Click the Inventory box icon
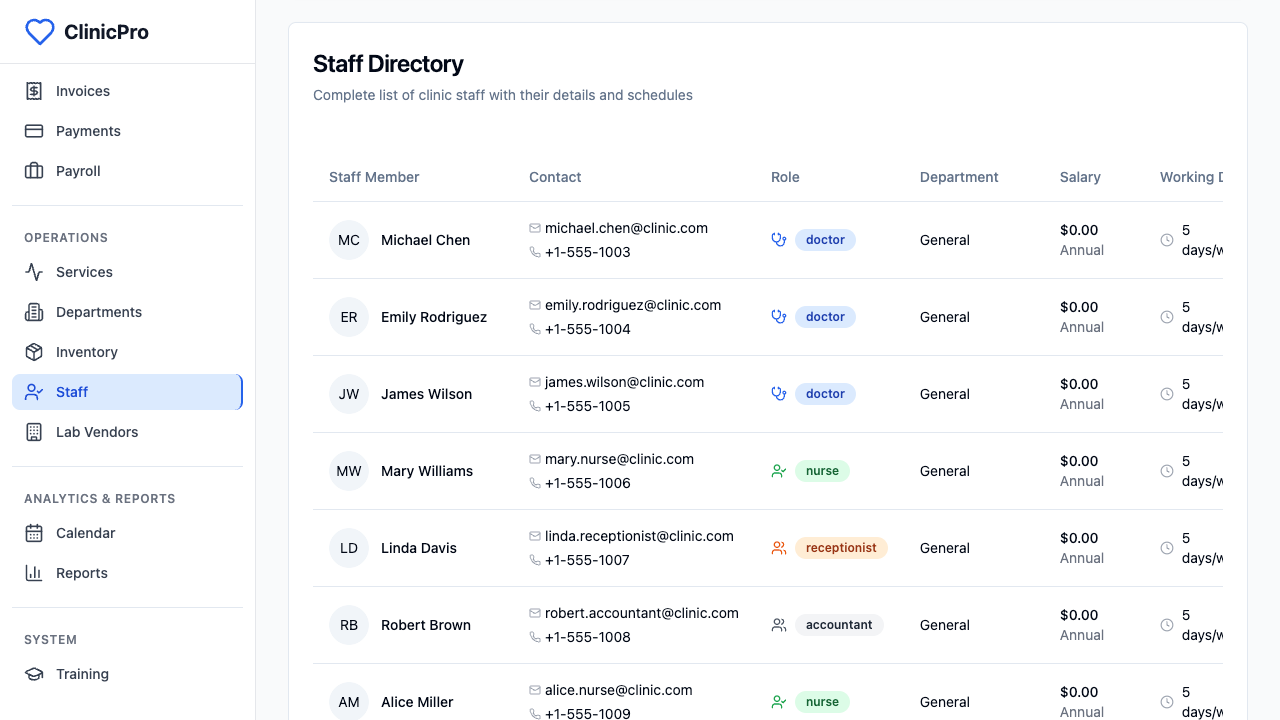The height and width of the screenshot is (720, 1280). coord(34,352)
